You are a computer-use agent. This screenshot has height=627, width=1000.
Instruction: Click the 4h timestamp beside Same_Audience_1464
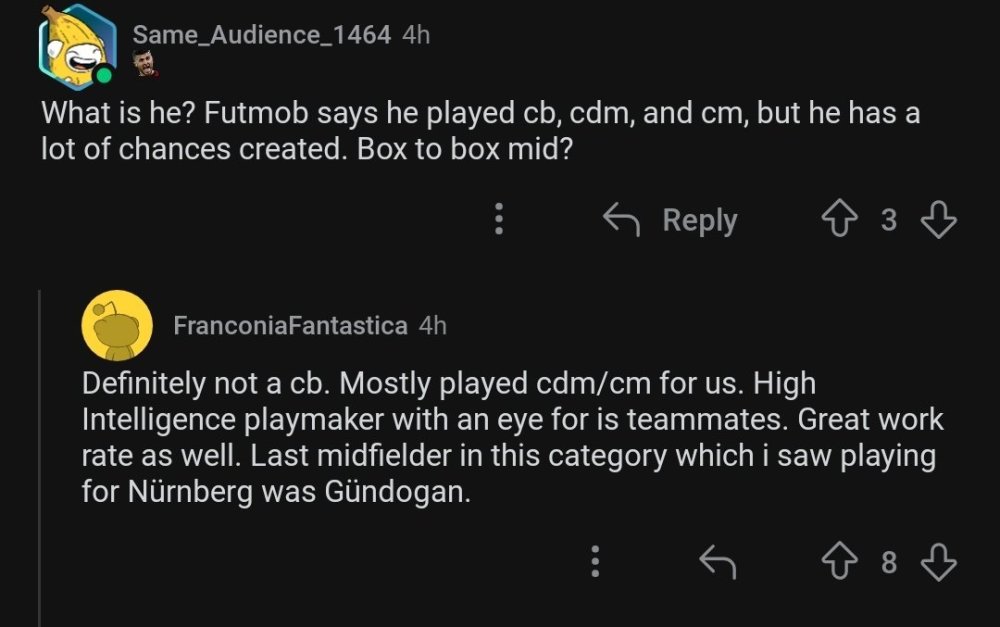tap(415, 34)
